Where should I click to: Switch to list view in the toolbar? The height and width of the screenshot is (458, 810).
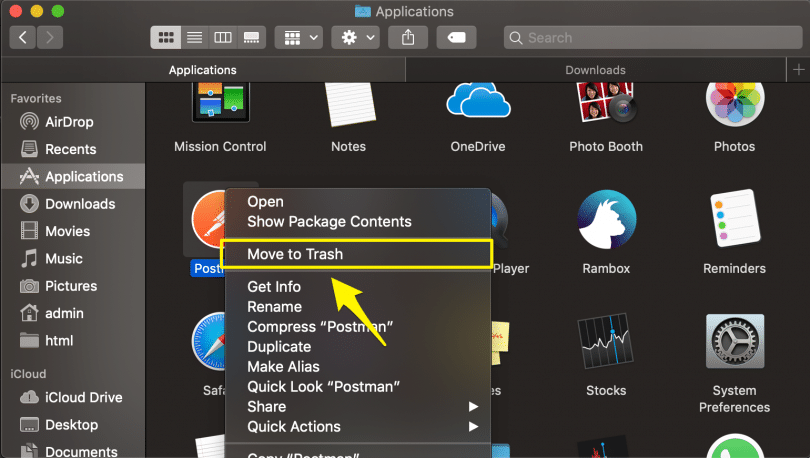click(x=194, y=37)
